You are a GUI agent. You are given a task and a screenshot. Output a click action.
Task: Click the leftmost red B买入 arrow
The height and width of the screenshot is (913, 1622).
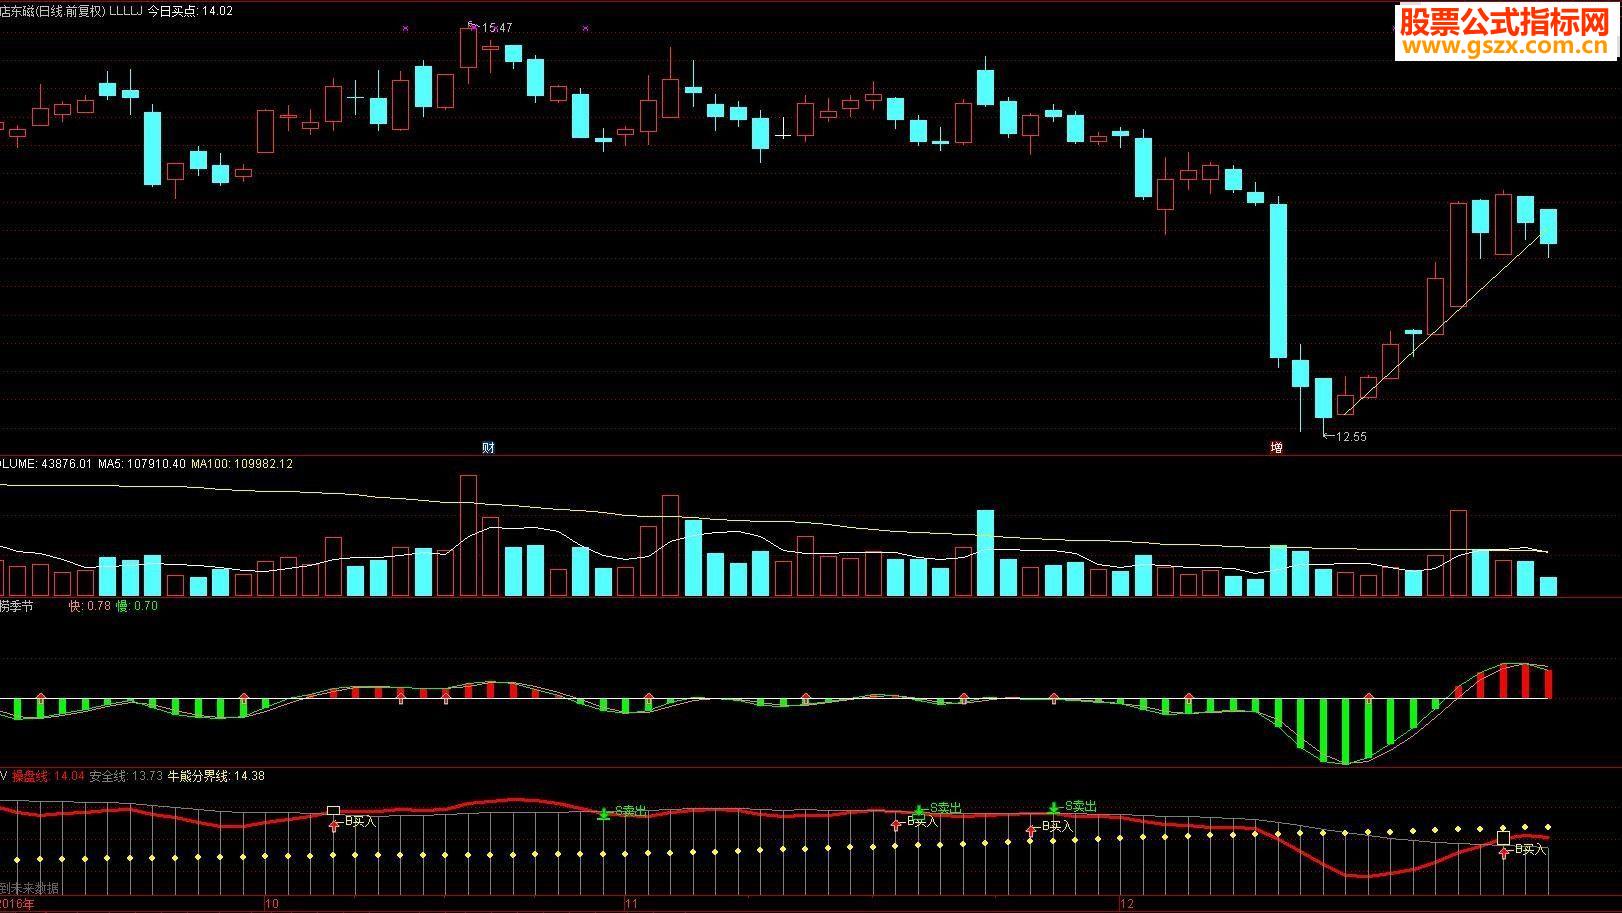[x=334, y=826]
